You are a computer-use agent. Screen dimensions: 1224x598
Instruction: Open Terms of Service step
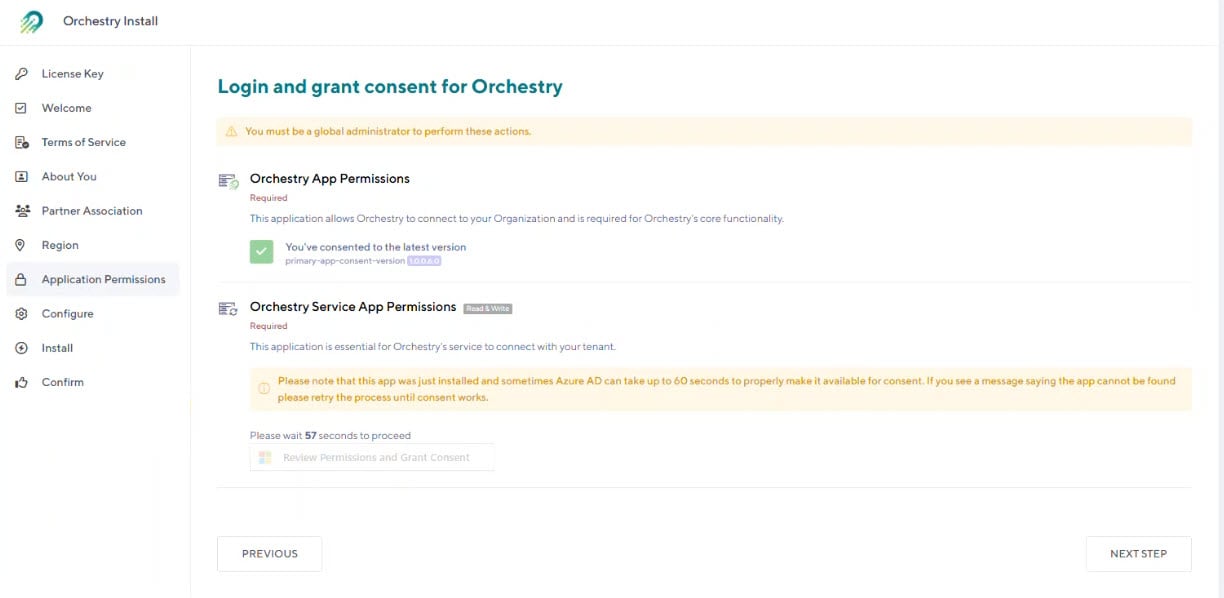(93, 142)
